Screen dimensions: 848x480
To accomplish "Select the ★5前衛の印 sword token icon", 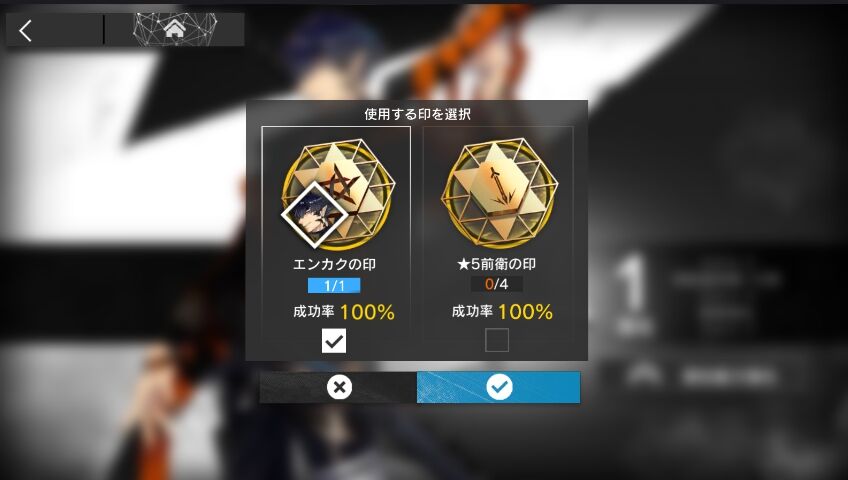I will click(x=499, y=192).
